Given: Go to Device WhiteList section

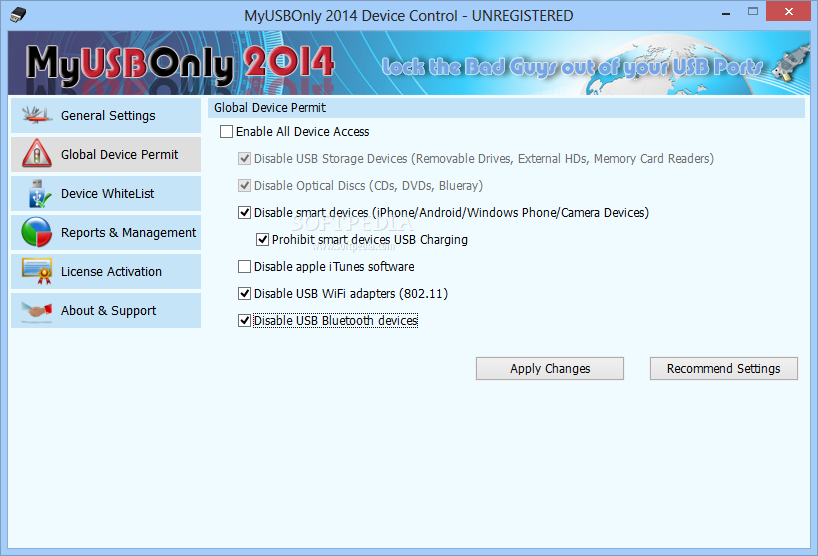Looking at the screenshot, I should (106, 194).
